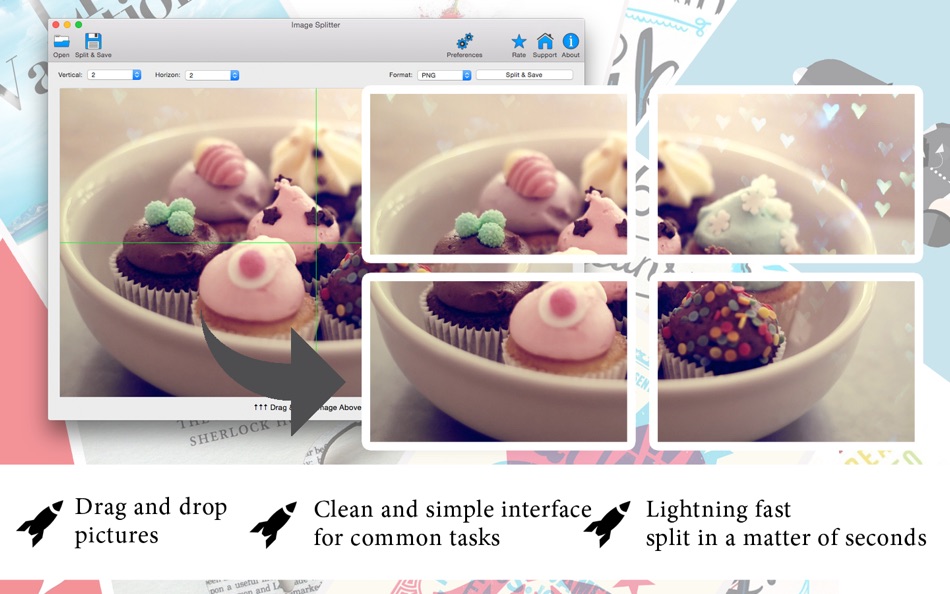Click the 'Horizon:' label
Image resolution: width=950 pixels, height=594 pixels.
pyautogui.click(x=168, y=75)
